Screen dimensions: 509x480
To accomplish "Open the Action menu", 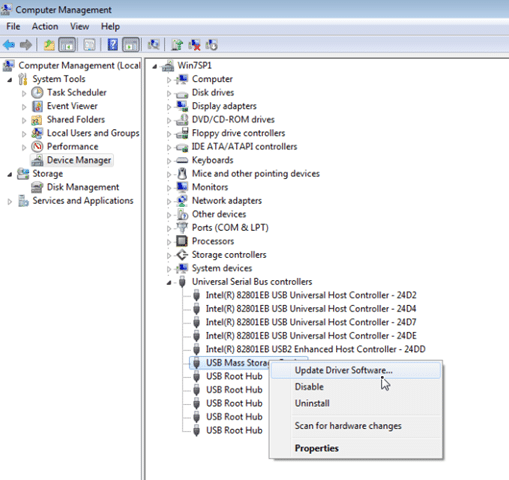I will 45,26.
